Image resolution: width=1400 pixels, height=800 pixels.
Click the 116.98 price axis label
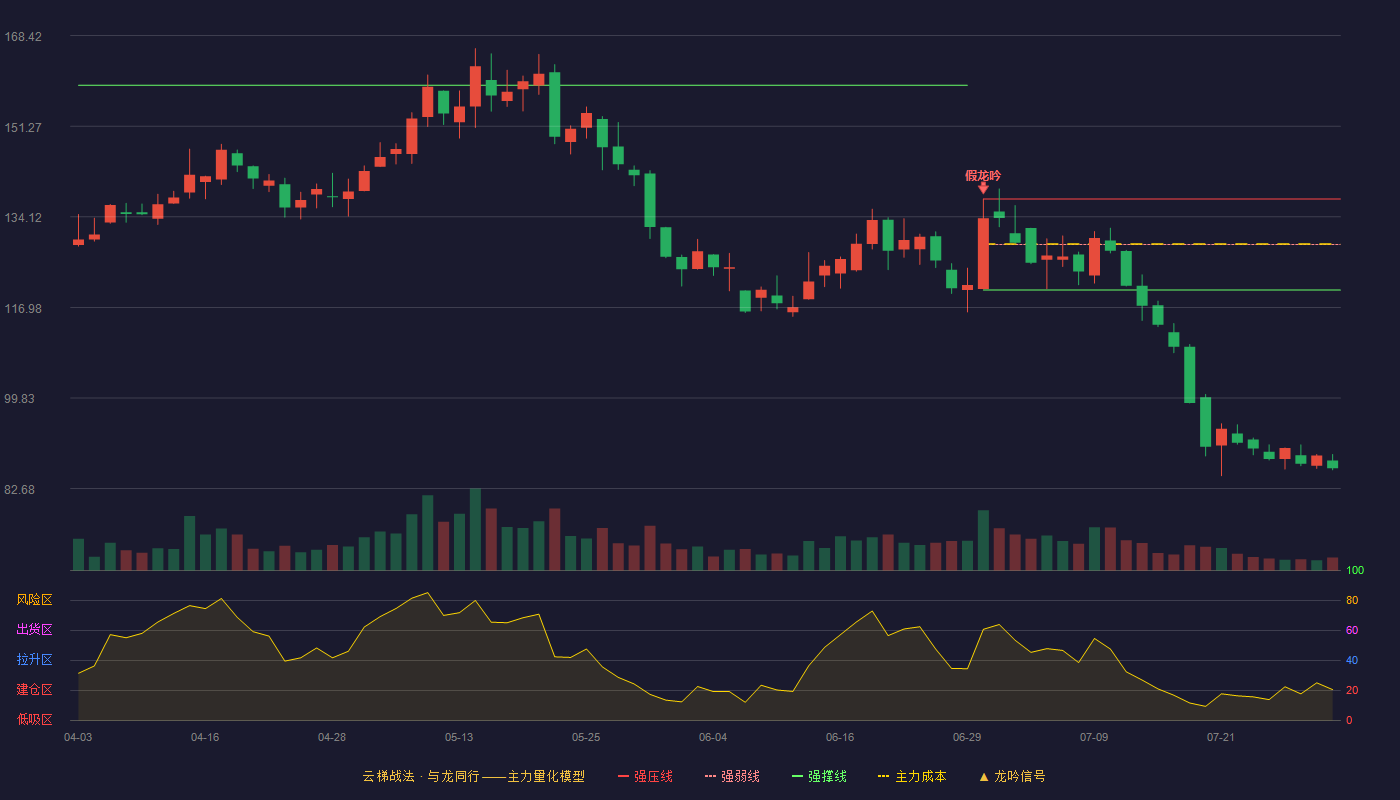(23, 308)
